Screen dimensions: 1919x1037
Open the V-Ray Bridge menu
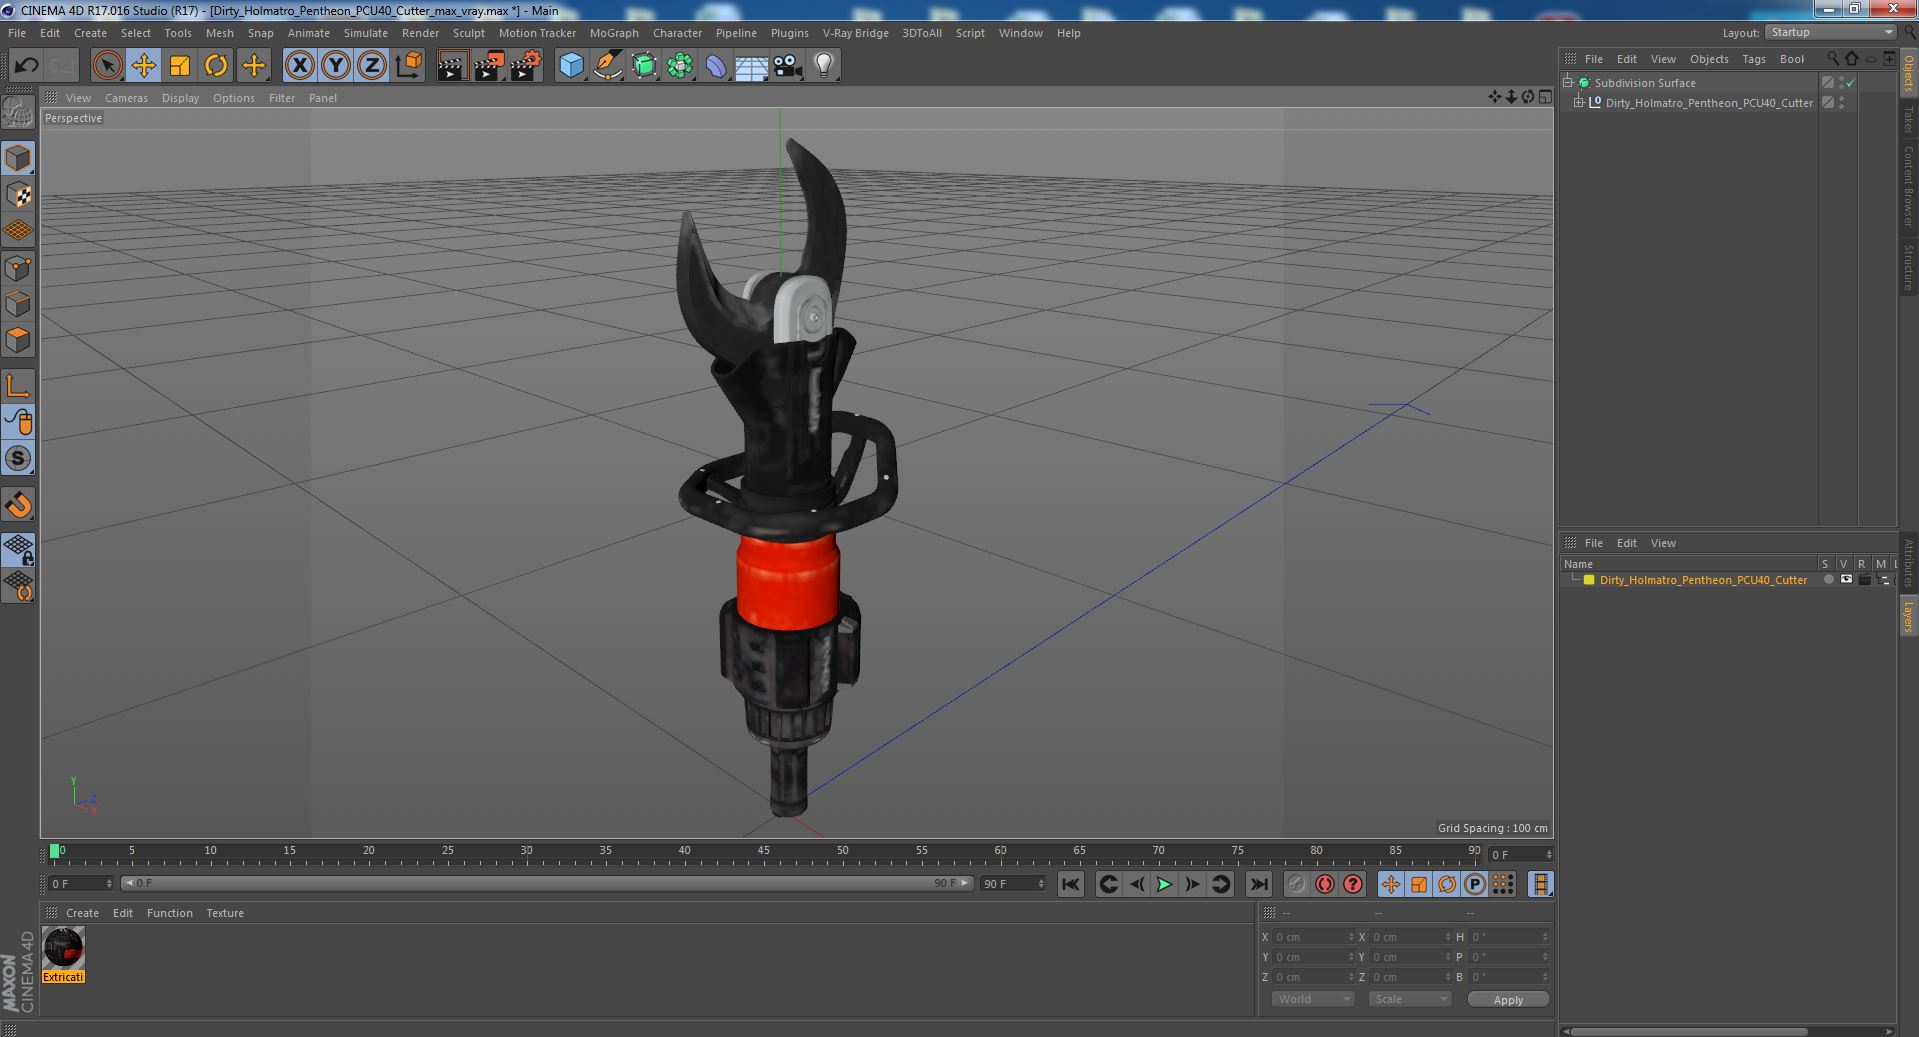[x=855, y=33]
